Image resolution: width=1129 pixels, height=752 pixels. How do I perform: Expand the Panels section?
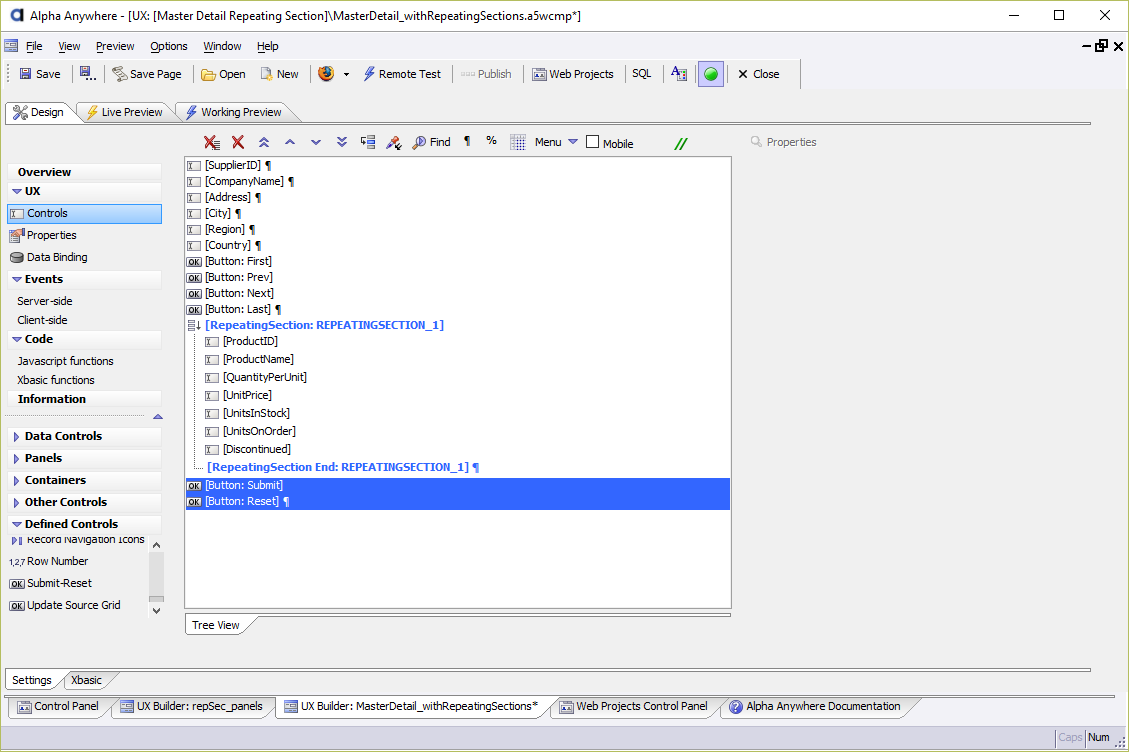pos(17,459)
